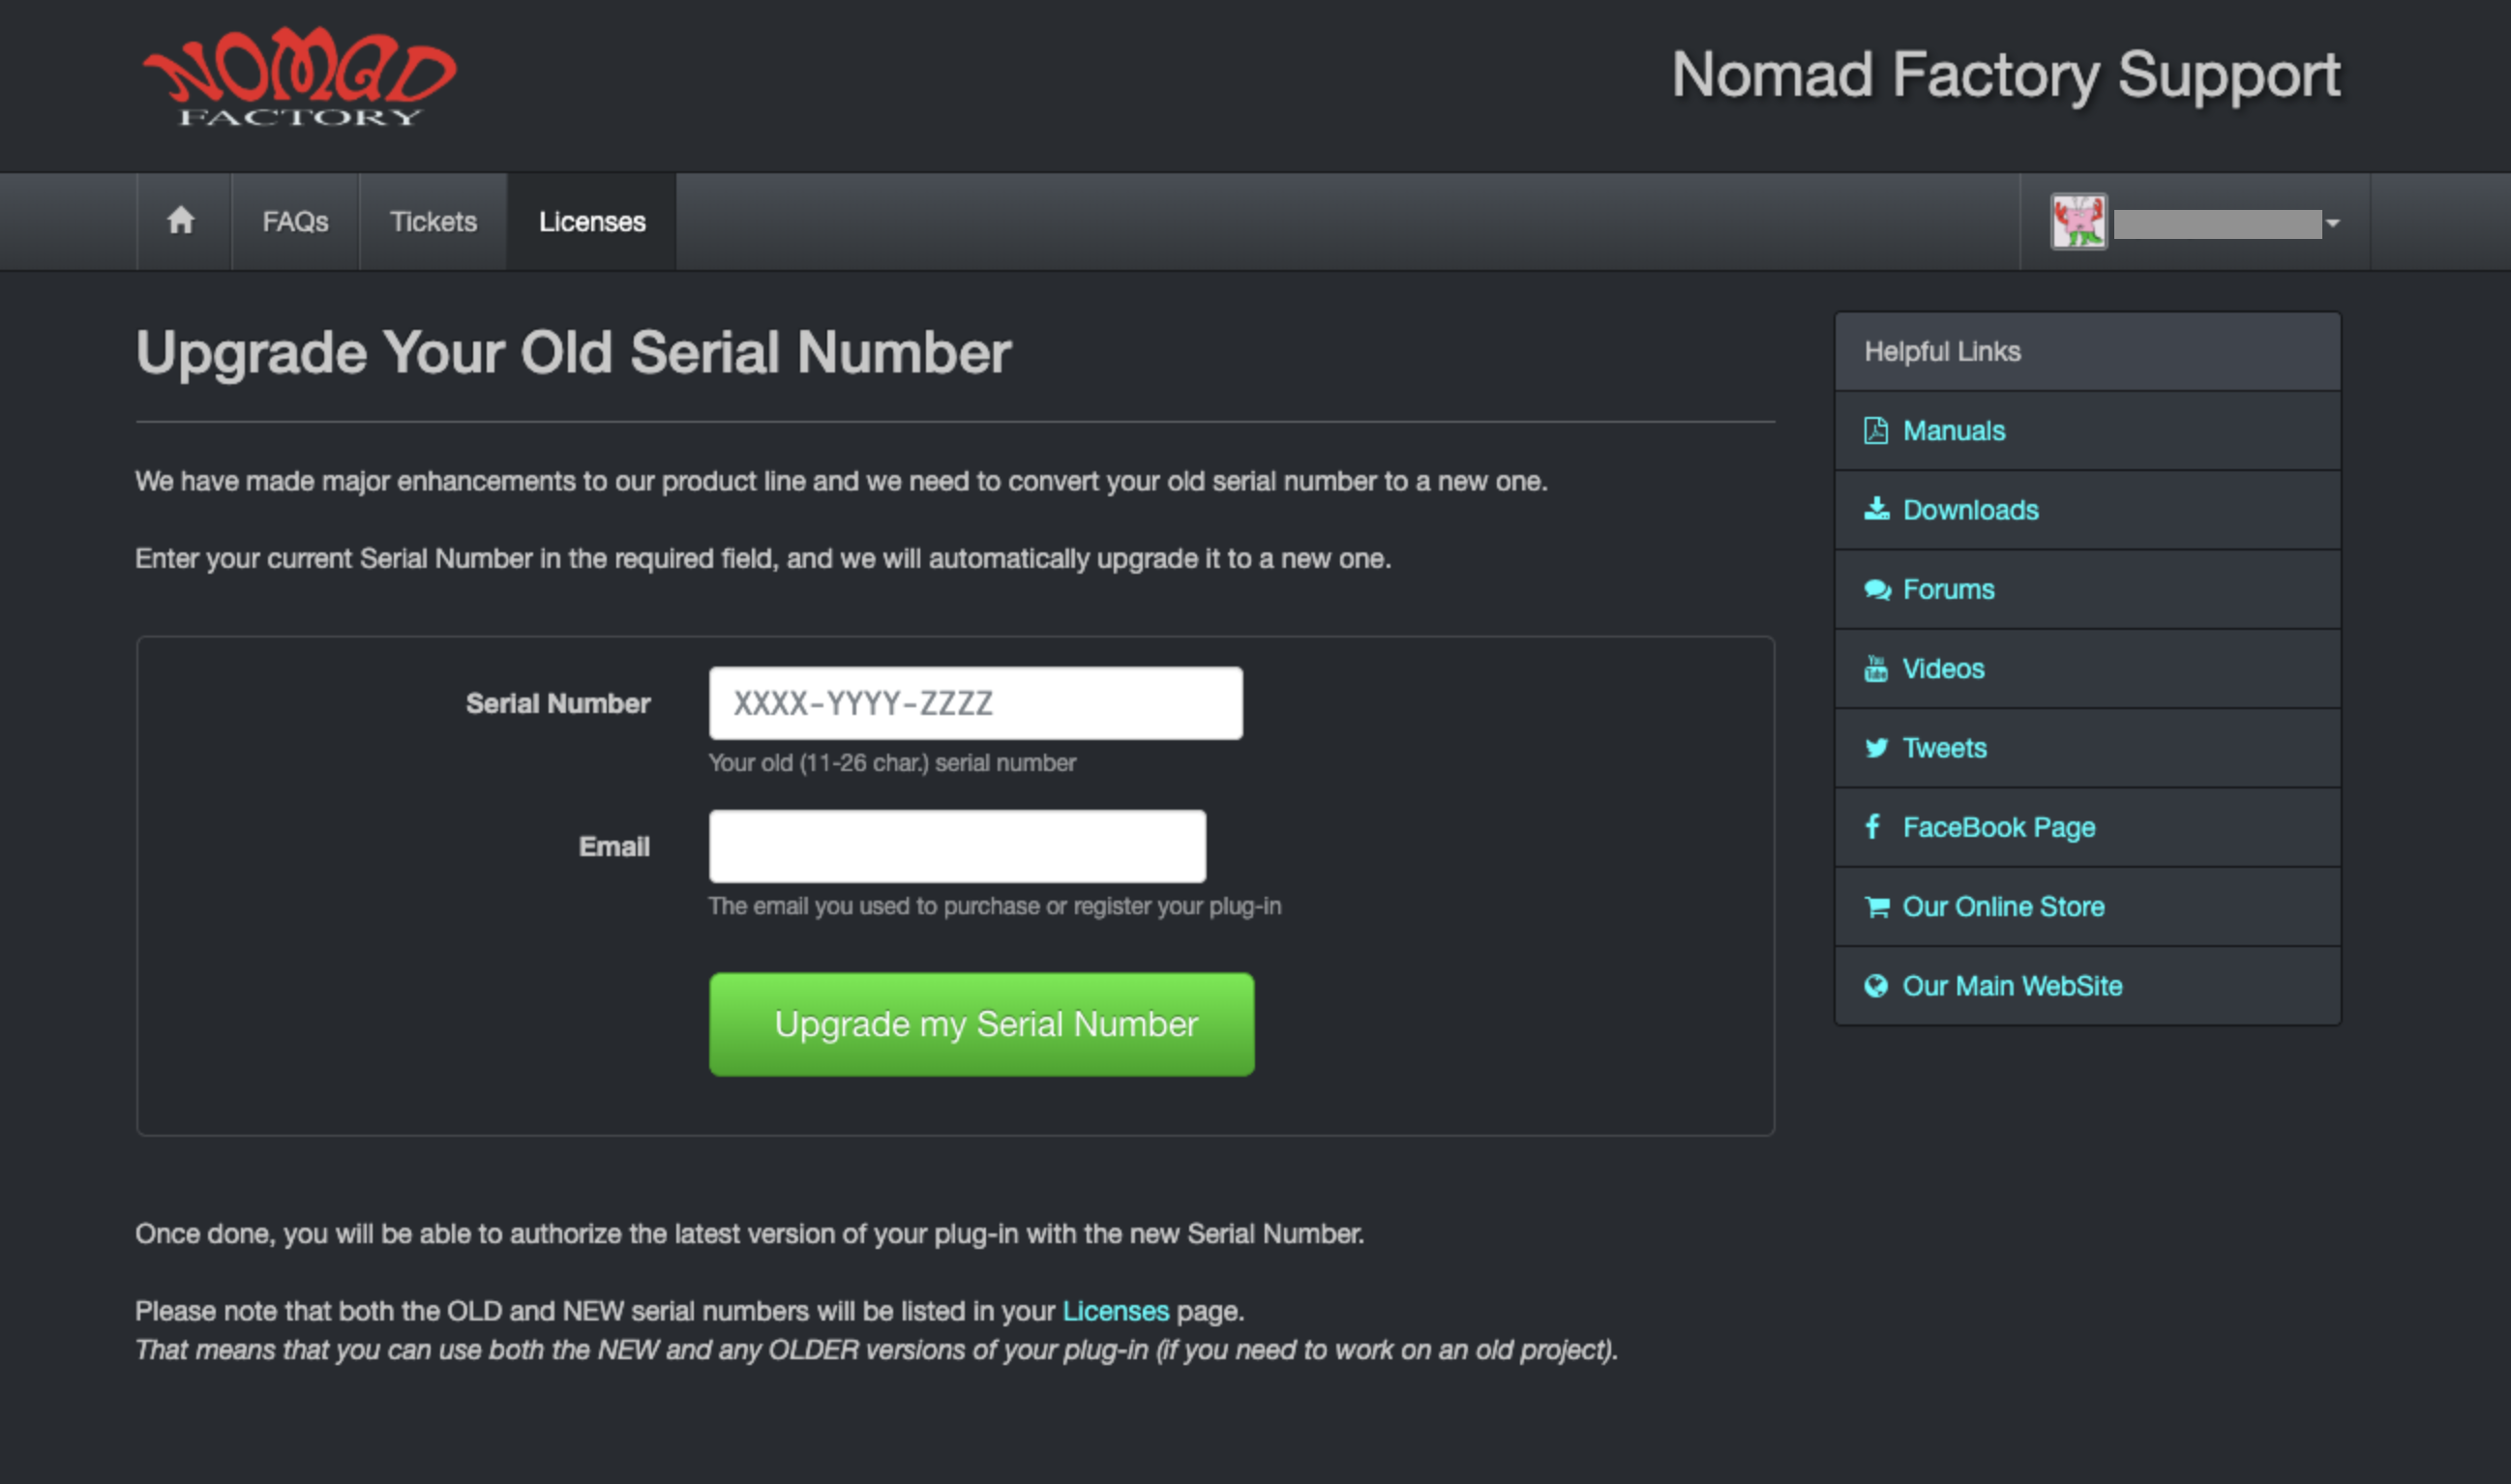Open the FAQs tab

coord(295,221)
